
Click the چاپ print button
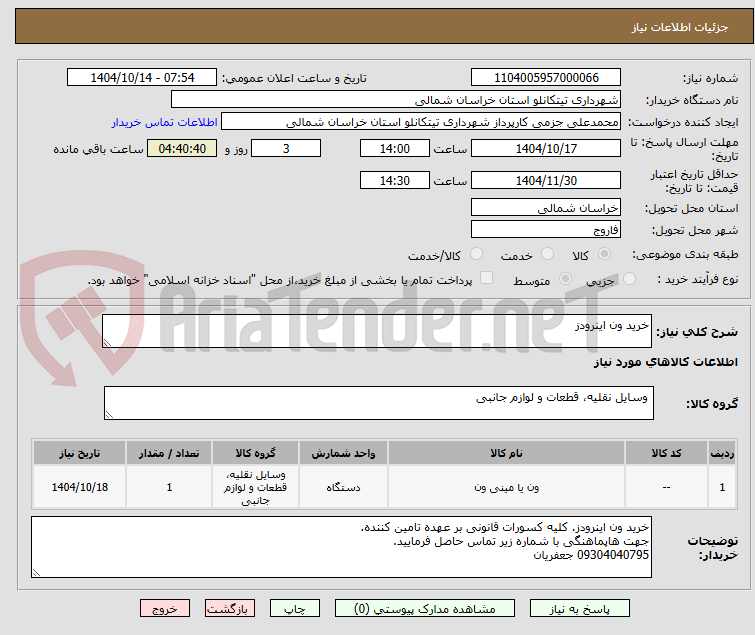coord(295,609)
